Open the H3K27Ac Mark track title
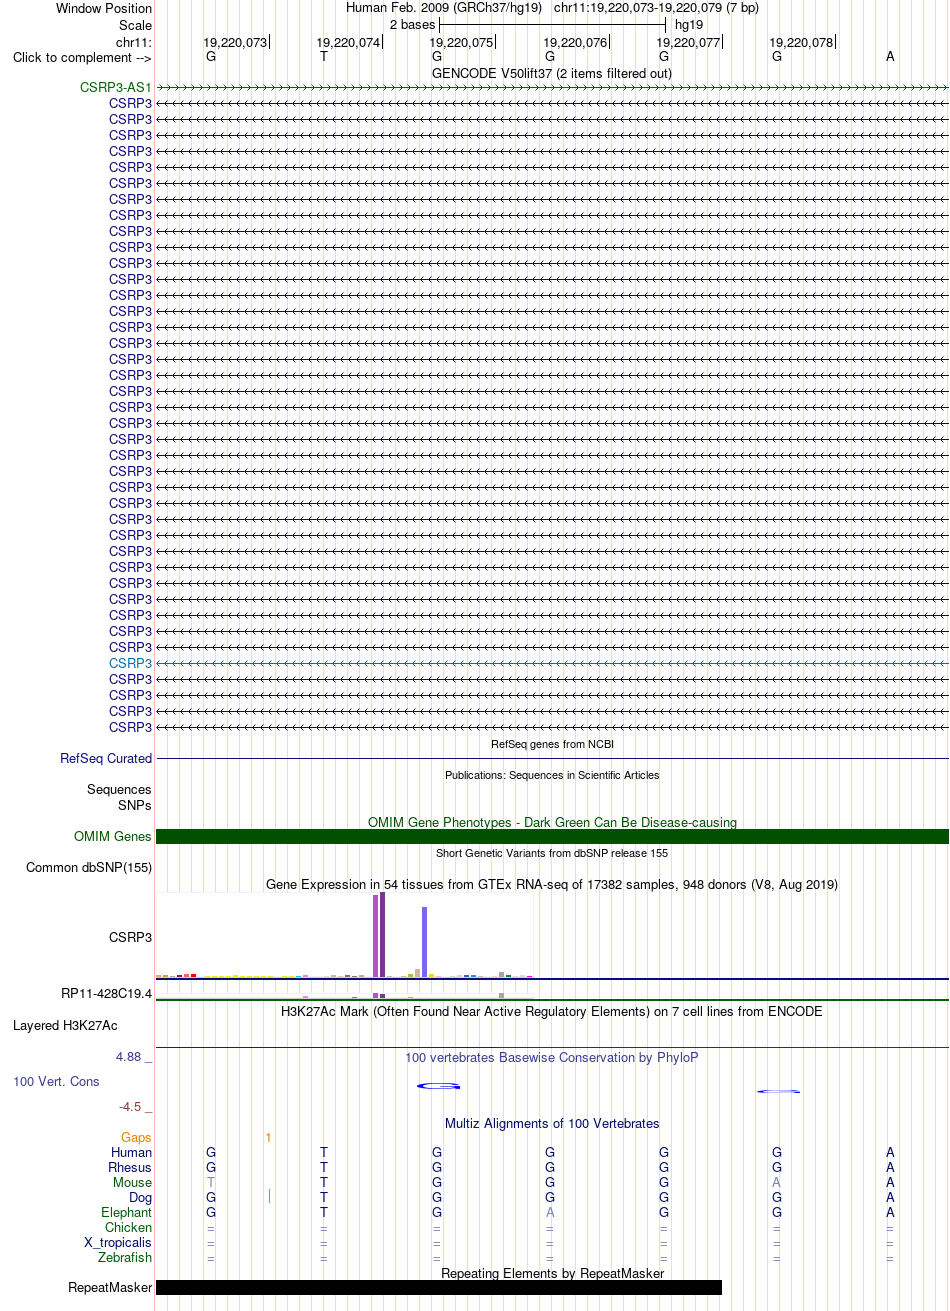 [552, 1011]
